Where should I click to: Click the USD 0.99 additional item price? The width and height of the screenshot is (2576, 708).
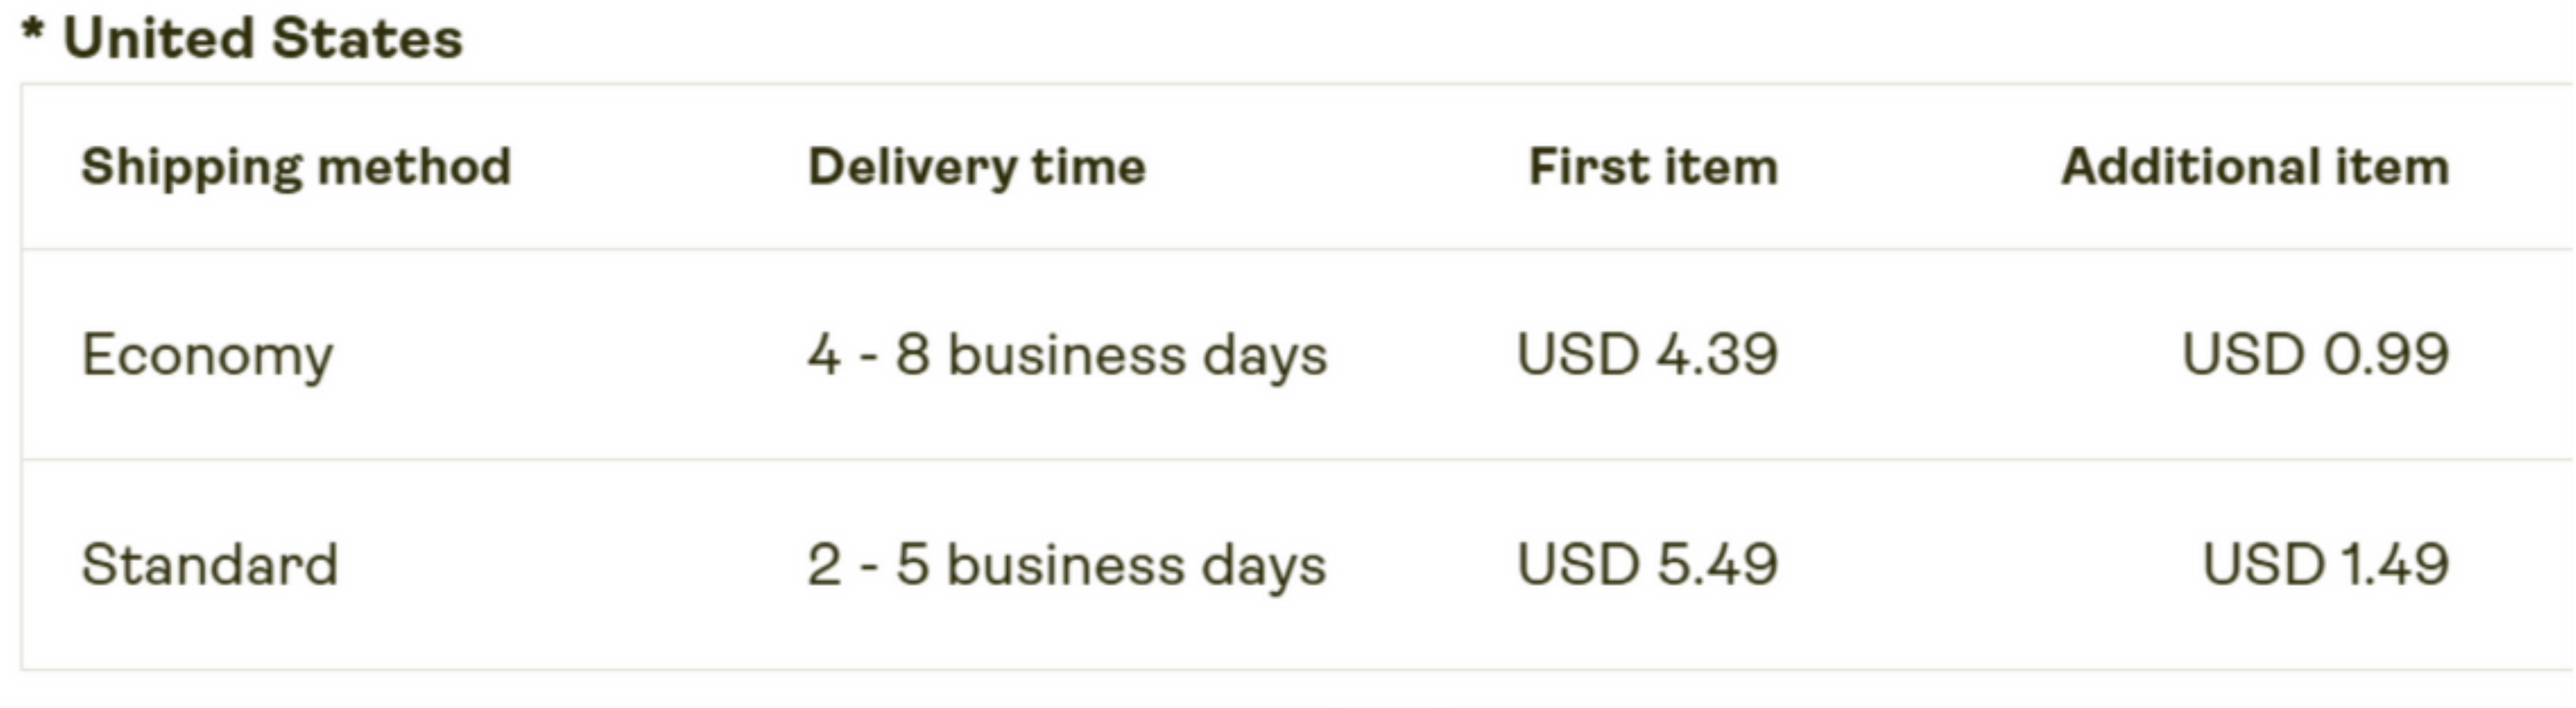(2316, 354)
